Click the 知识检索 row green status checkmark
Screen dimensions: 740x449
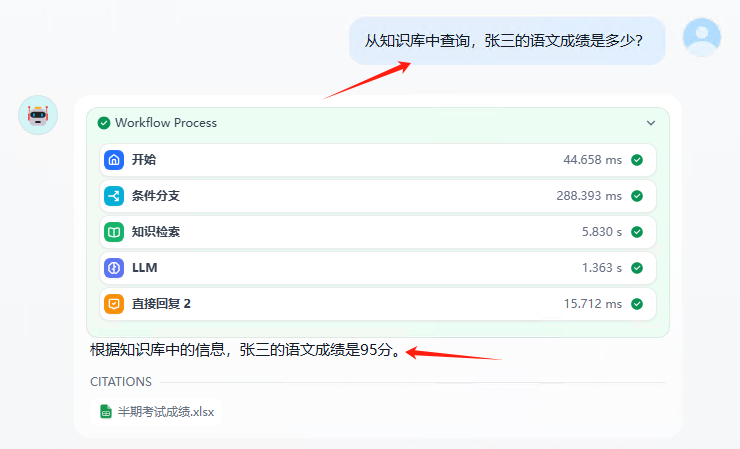tap(637, 232)
